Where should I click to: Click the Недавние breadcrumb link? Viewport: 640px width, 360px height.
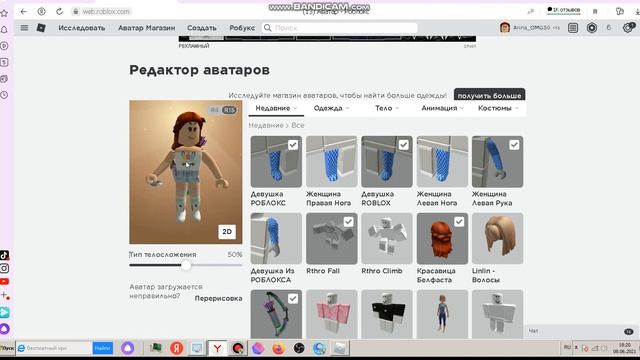(x=266, y=125)
